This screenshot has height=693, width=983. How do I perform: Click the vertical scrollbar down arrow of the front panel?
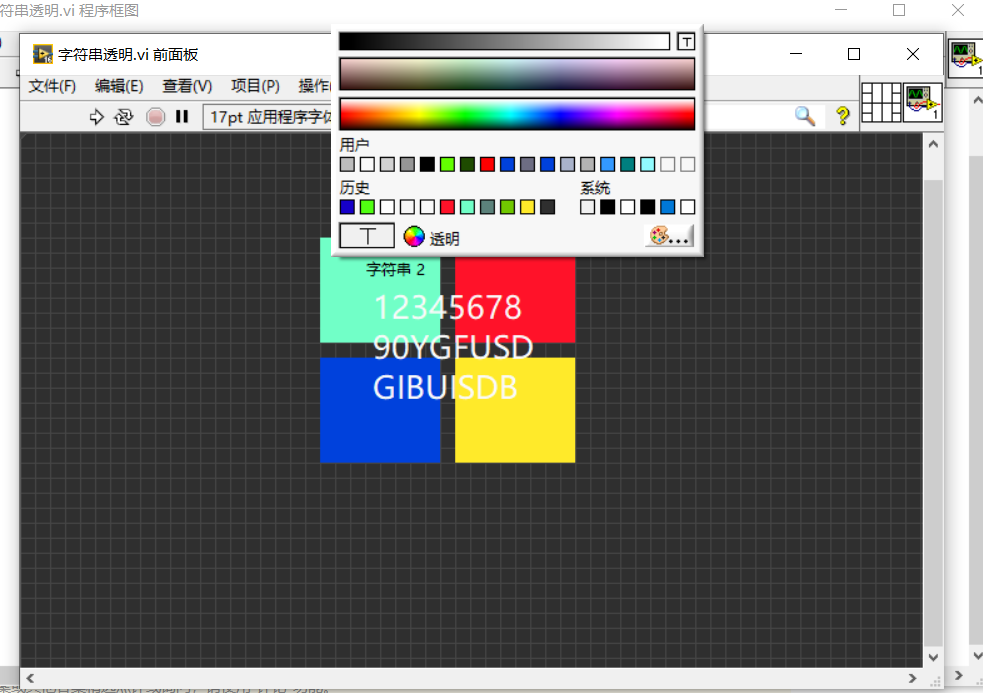933,657
